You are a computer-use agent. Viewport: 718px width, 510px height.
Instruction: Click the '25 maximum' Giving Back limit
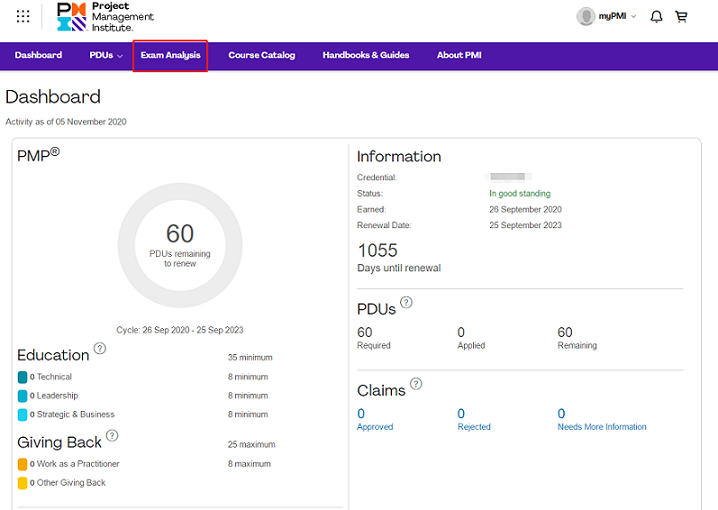251,445
